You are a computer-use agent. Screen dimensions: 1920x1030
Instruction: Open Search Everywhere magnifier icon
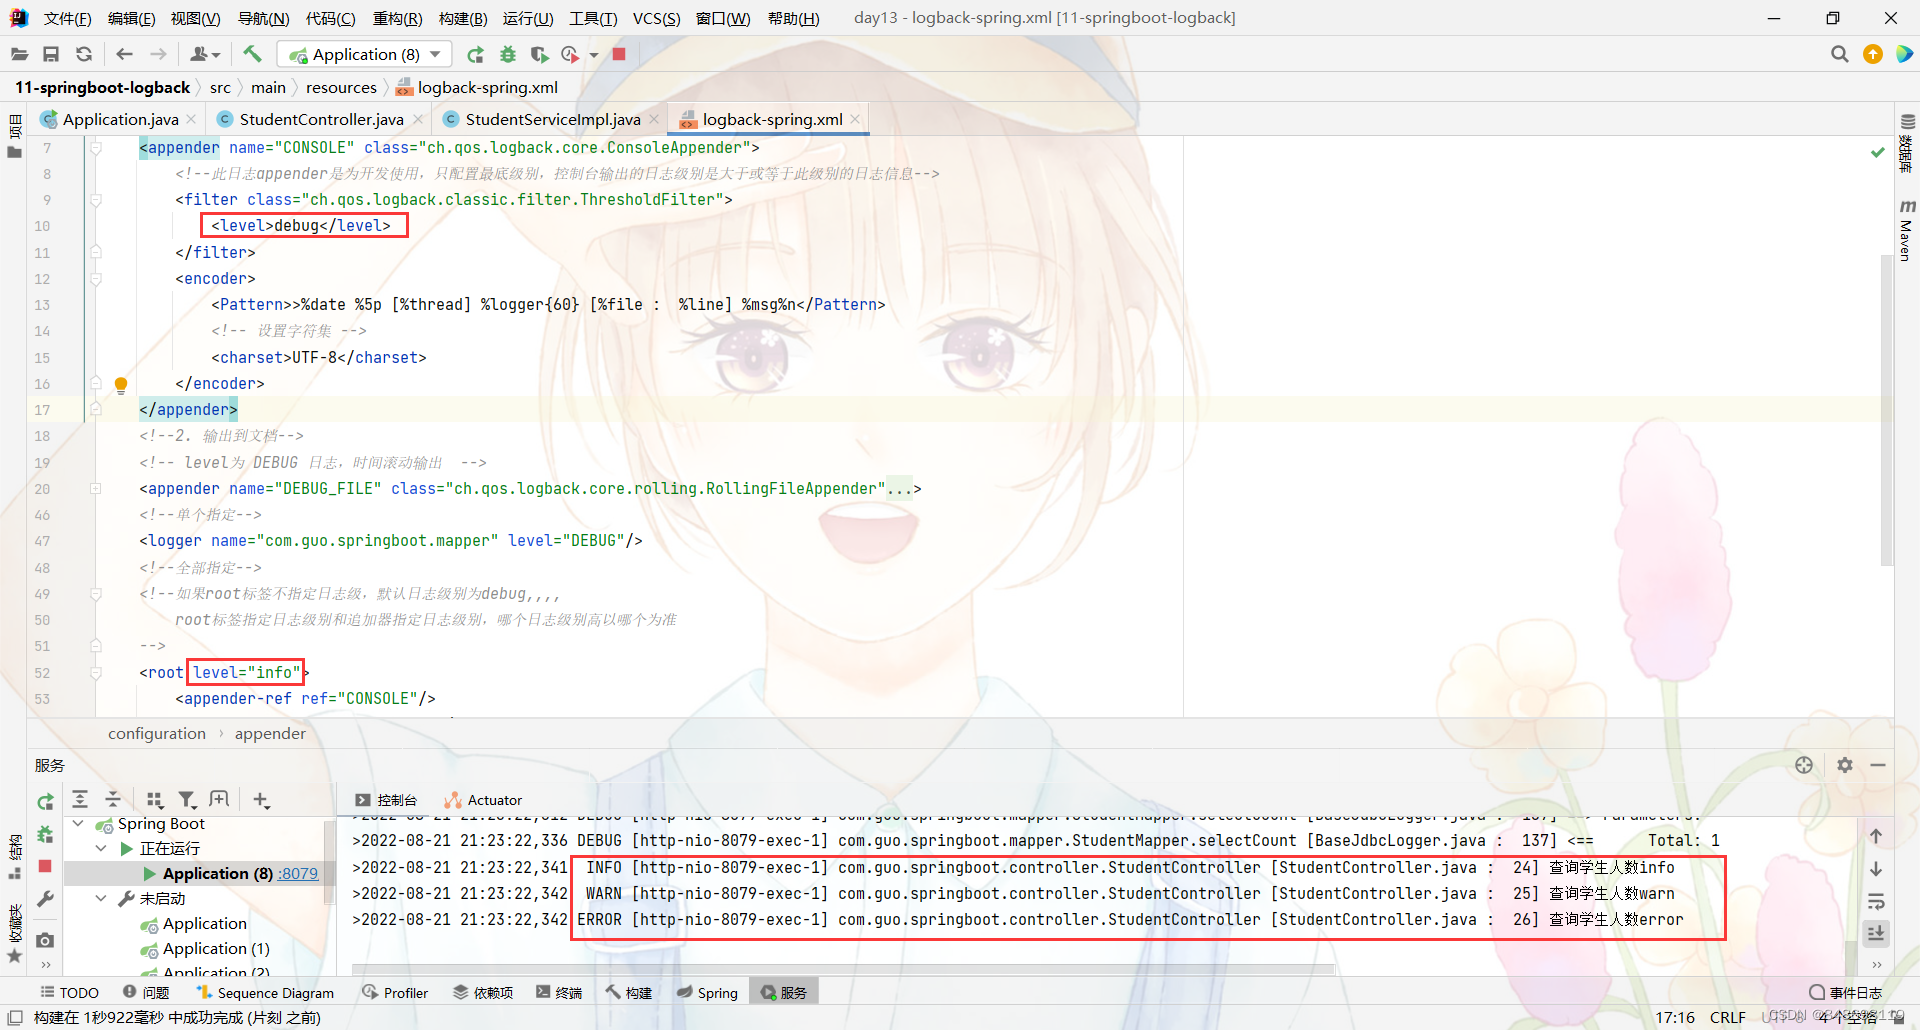(1839, 54)
